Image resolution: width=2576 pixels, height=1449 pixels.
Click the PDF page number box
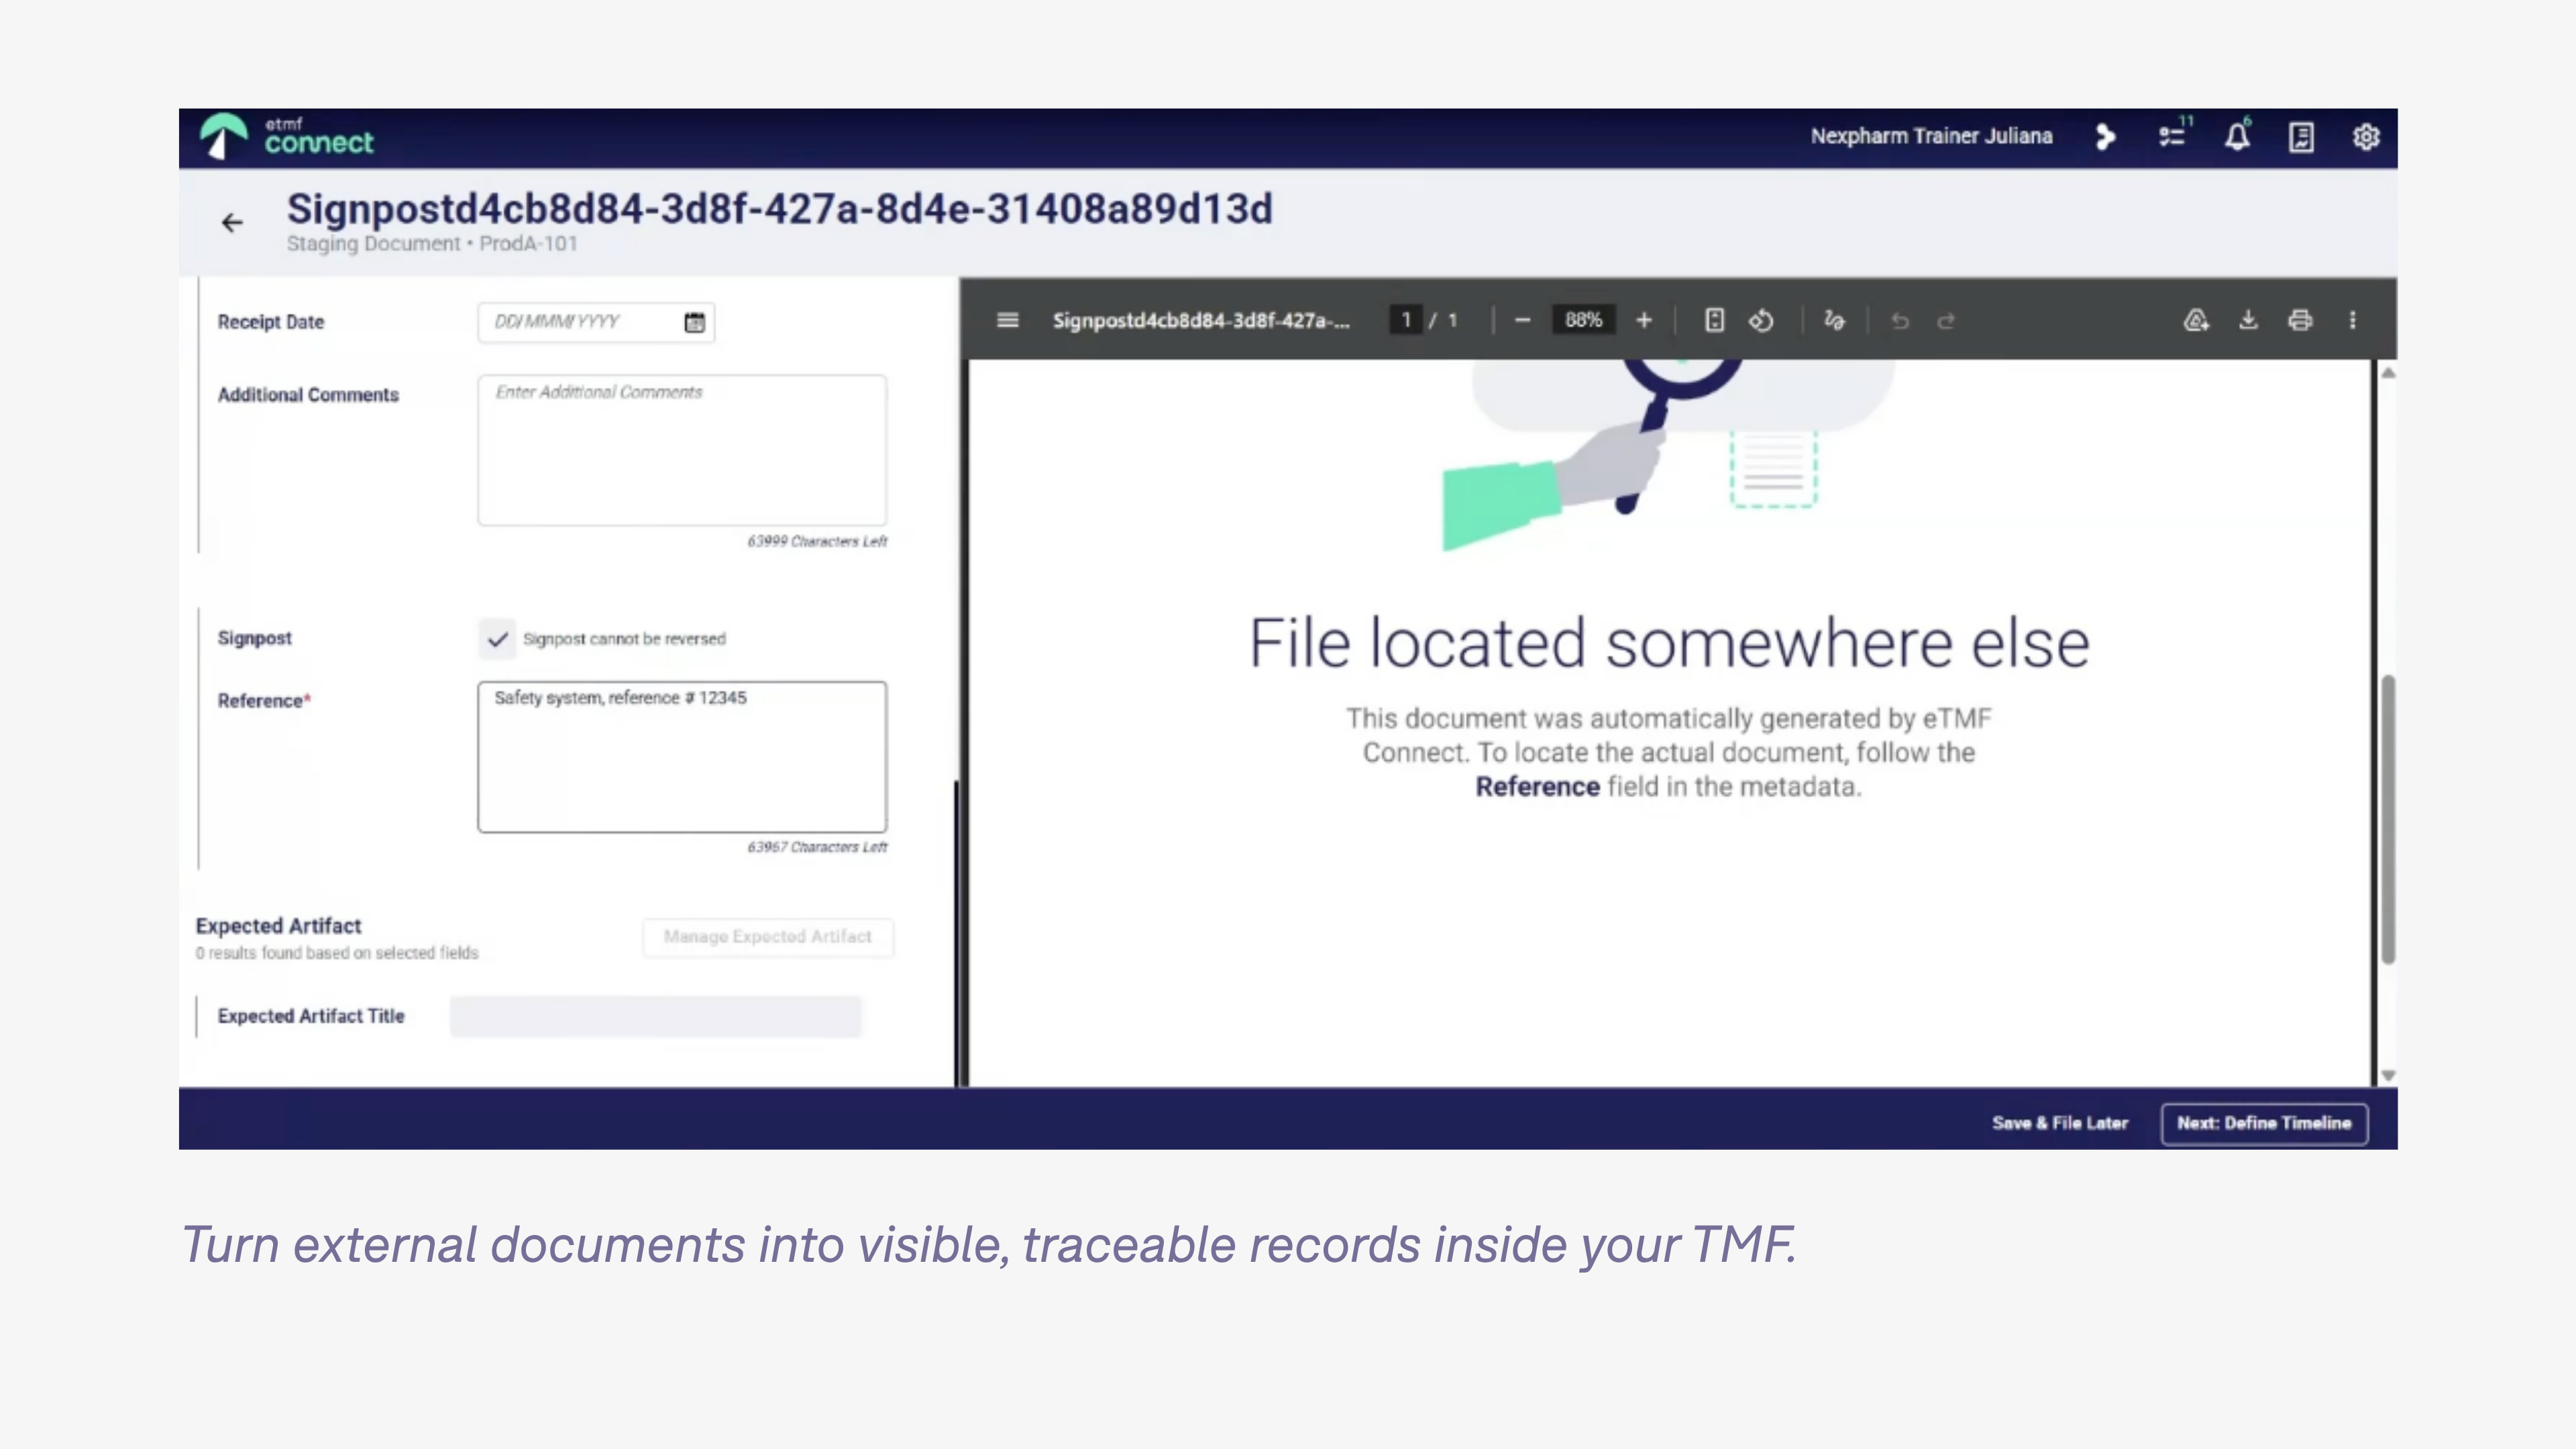pyautogui.click(x=1406, y=320)
